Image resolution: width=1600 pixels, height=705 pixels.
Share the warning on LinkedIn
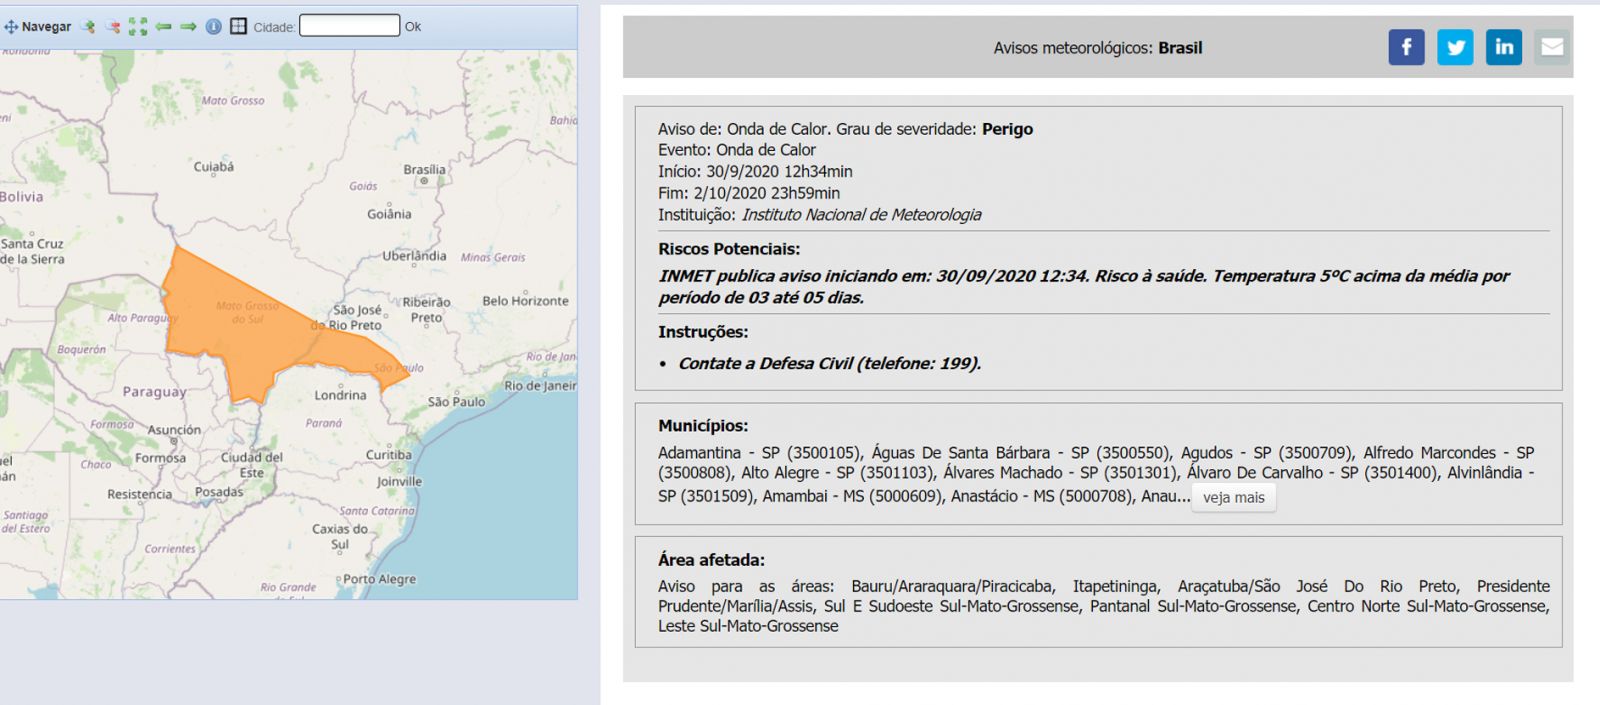(1503, 47)
